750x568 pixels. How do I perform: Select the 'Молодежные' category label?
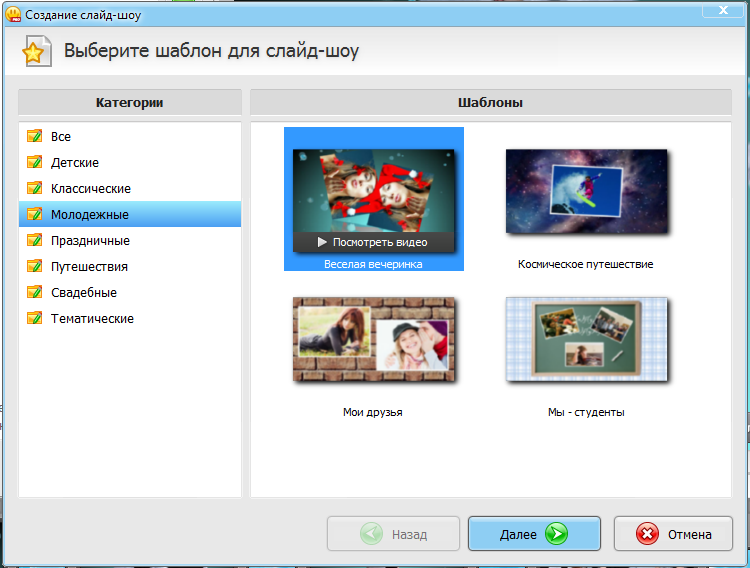point(90,214)
